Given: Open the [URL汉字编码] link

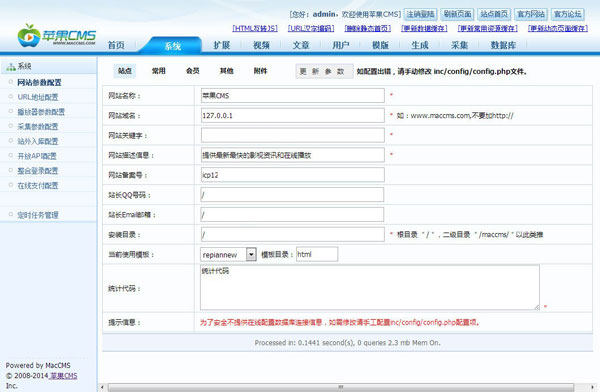Looking at the screenshot, I should (311, 28).
